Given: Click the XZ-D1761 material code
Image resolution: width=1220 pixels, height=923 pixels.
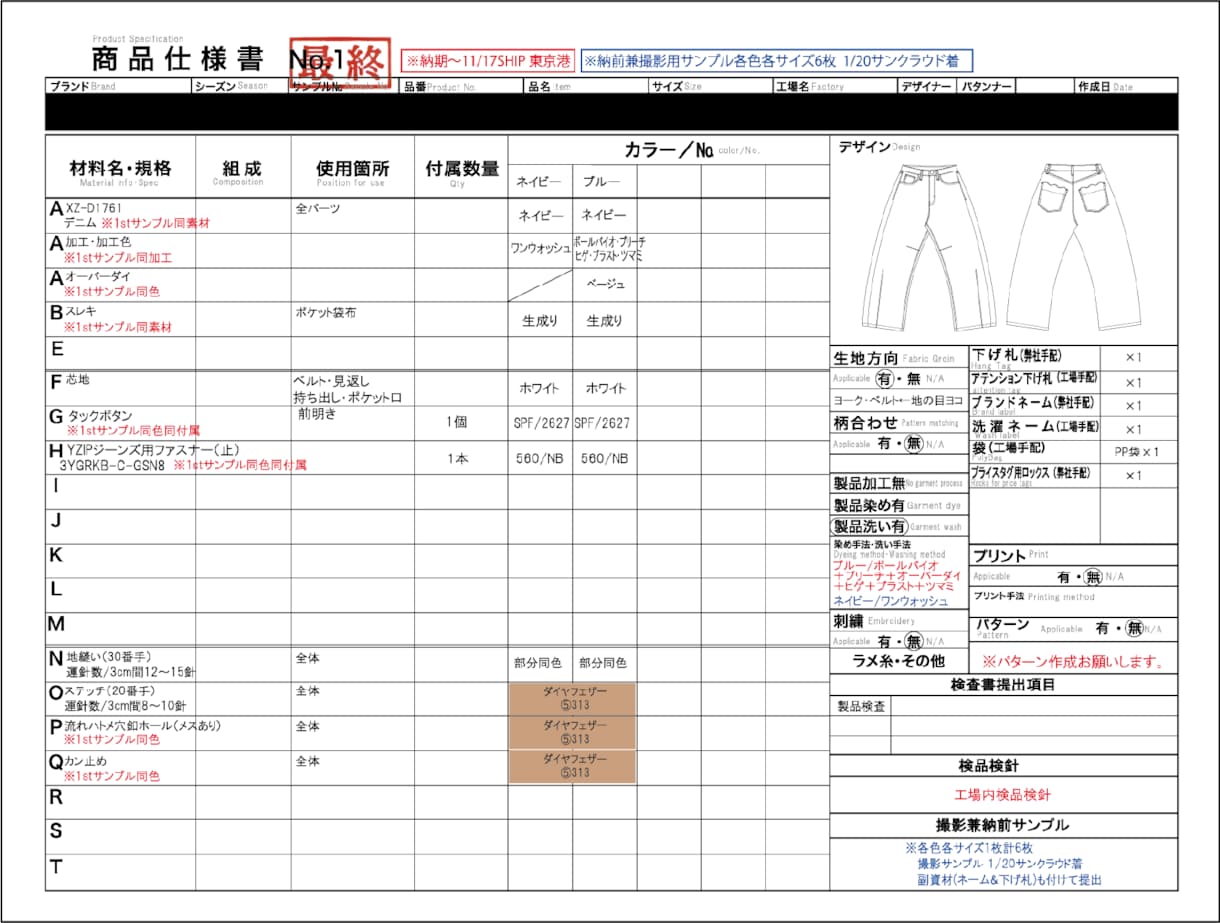Looking at the screenshot, I should point(92,208).
